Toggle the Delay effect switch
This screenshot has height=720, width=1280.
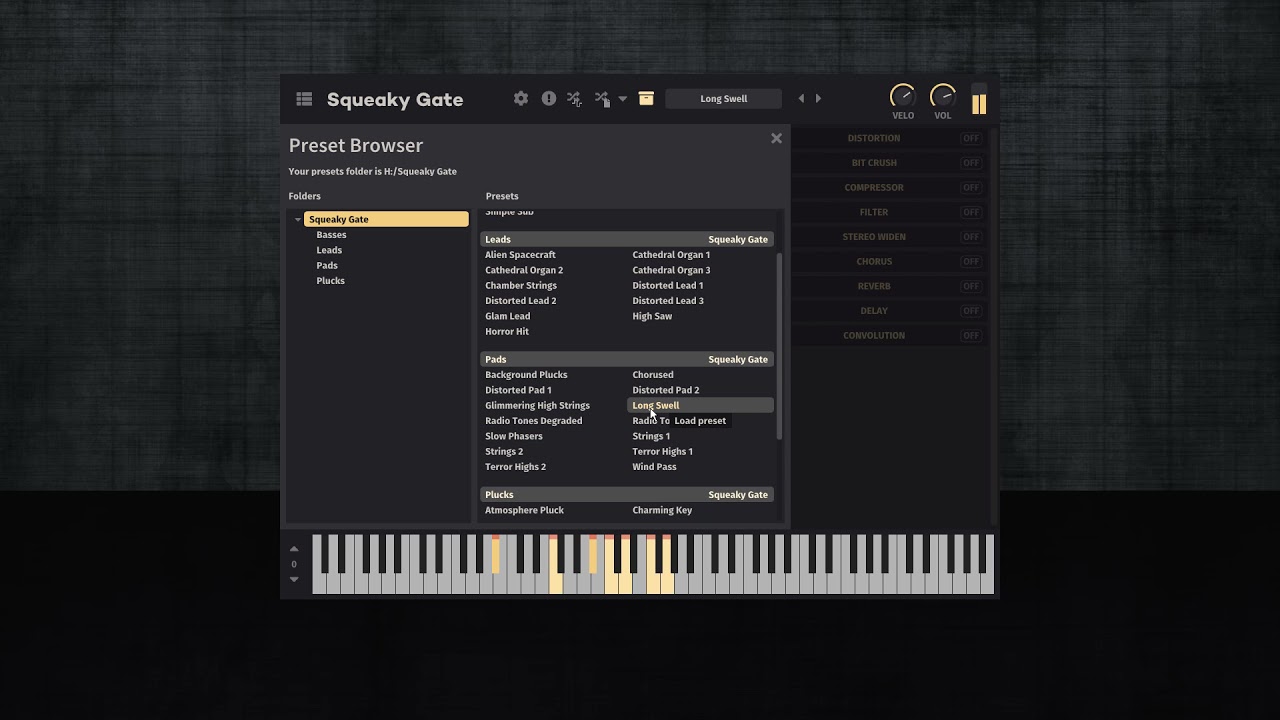click(x=970, y=311)
